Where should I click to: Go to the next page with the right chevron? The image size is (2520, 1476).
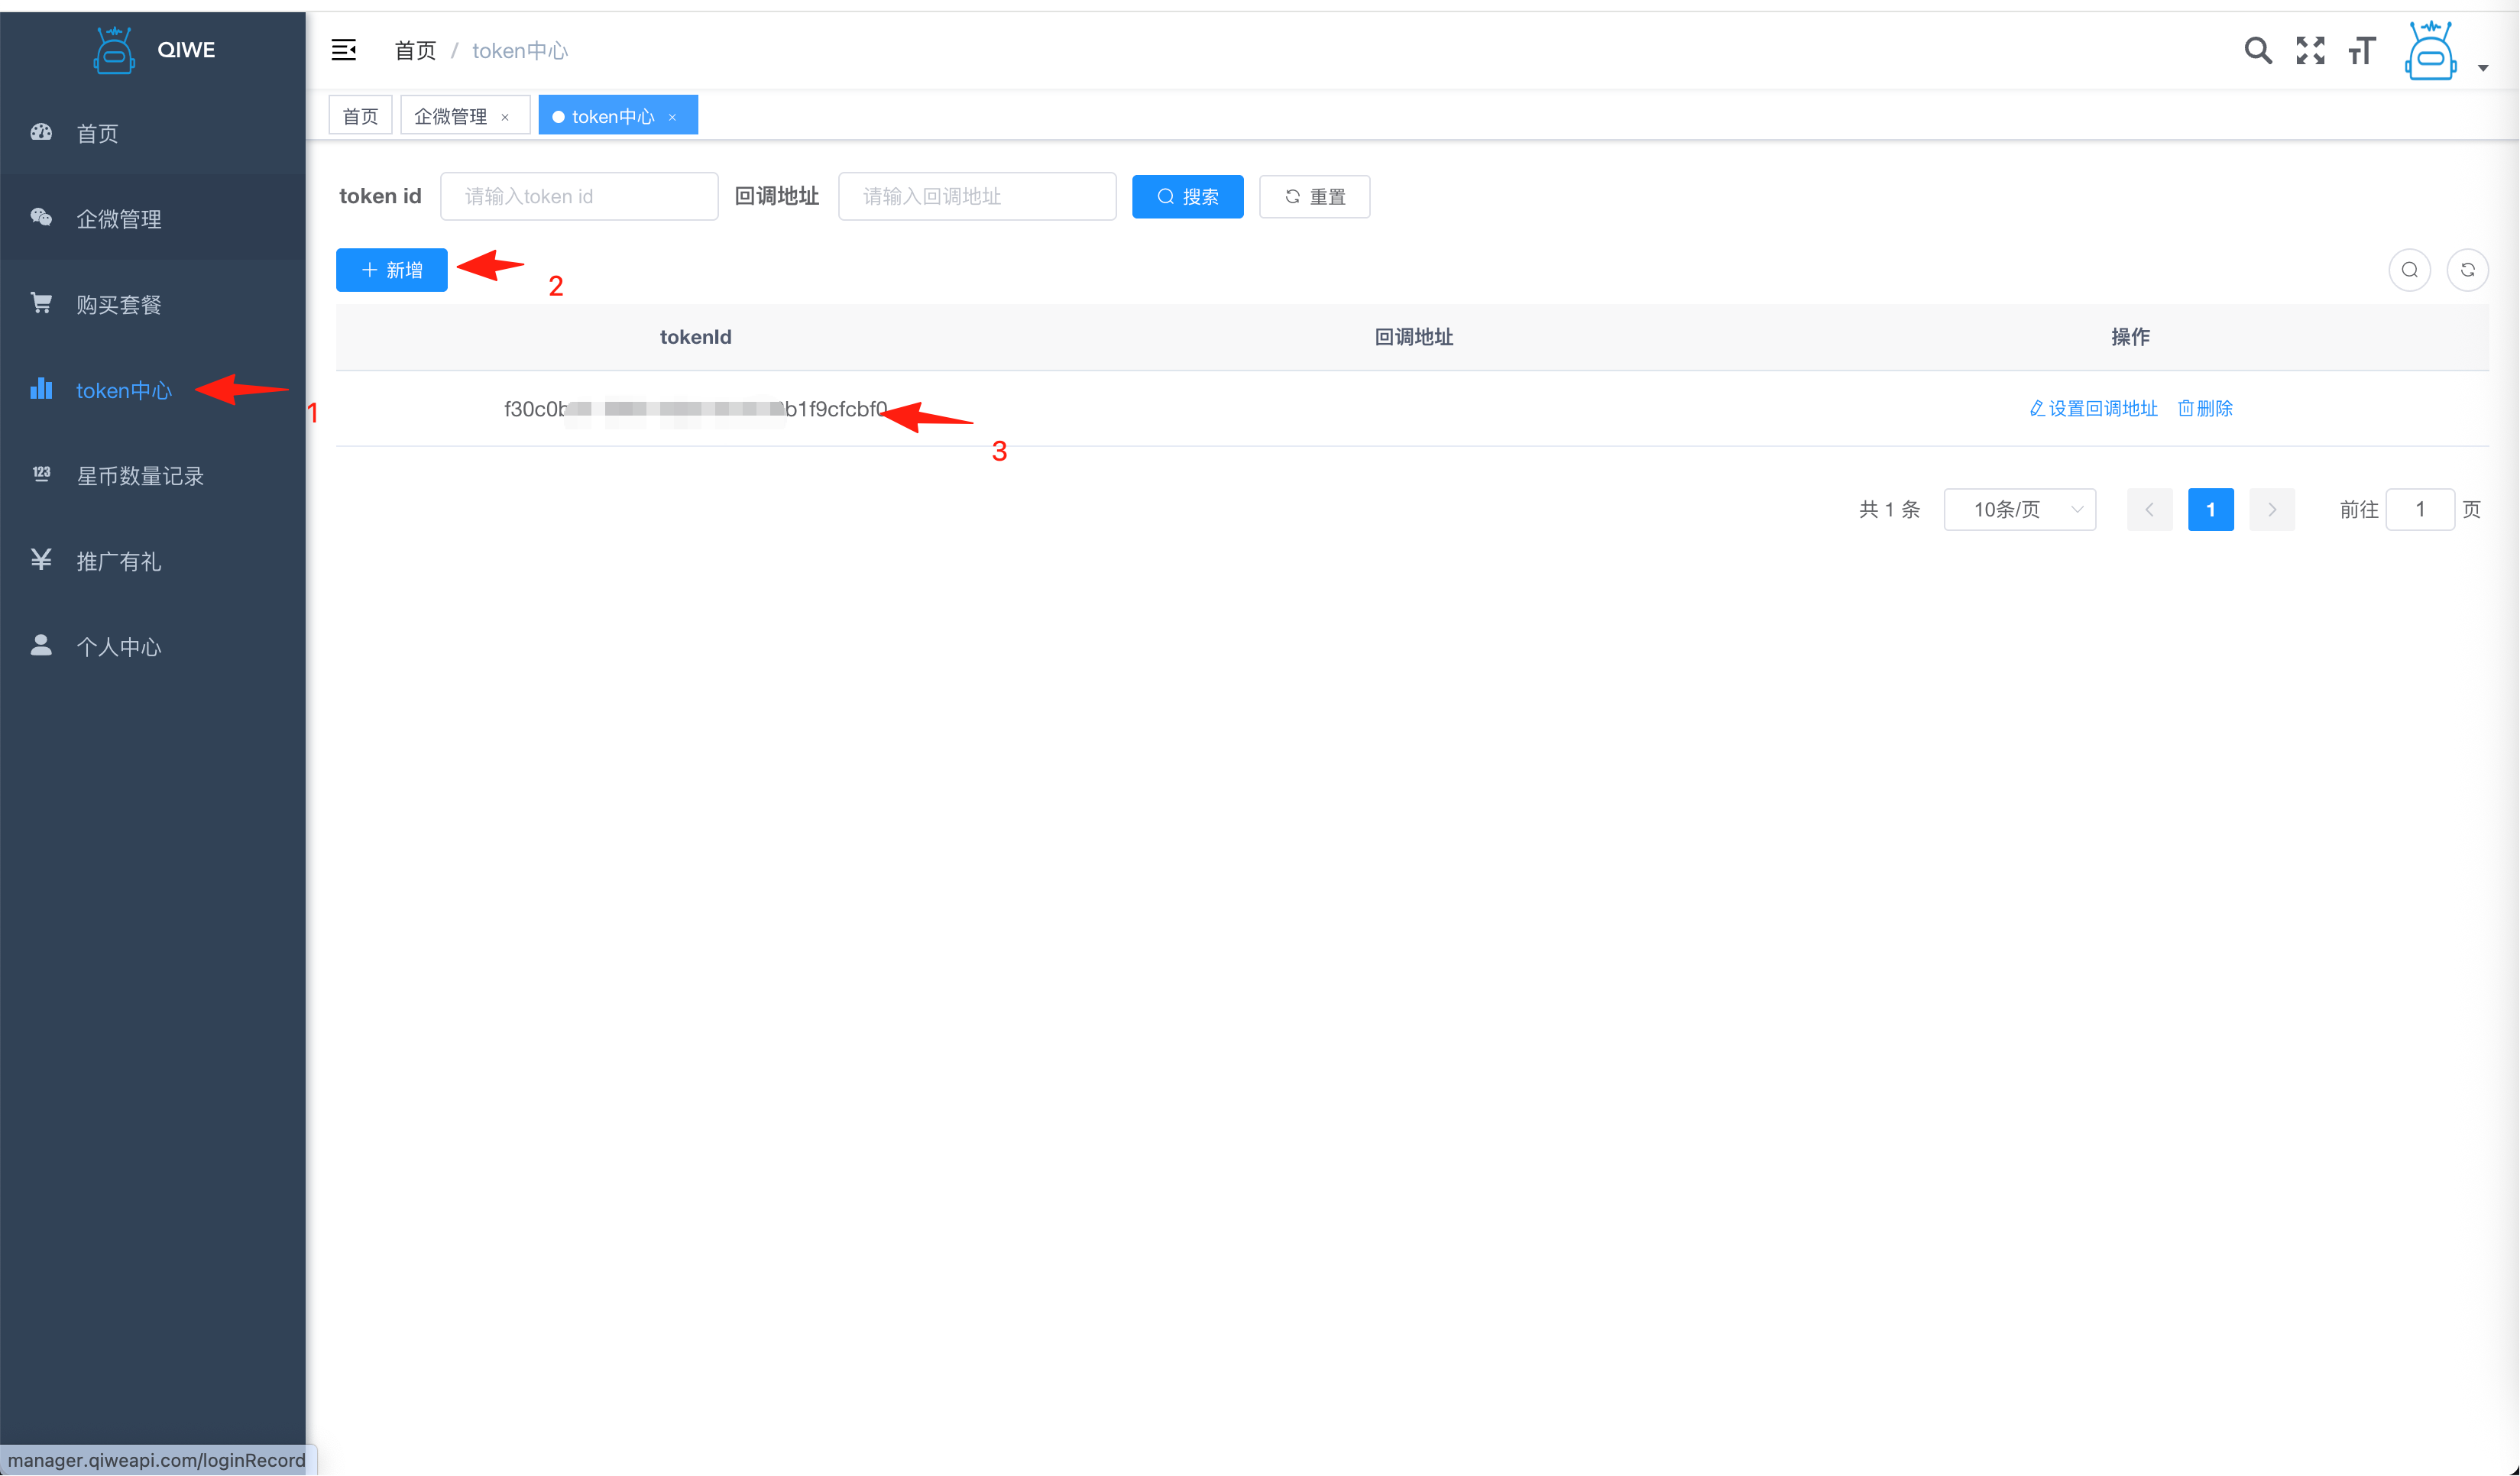pos(2271,510)
